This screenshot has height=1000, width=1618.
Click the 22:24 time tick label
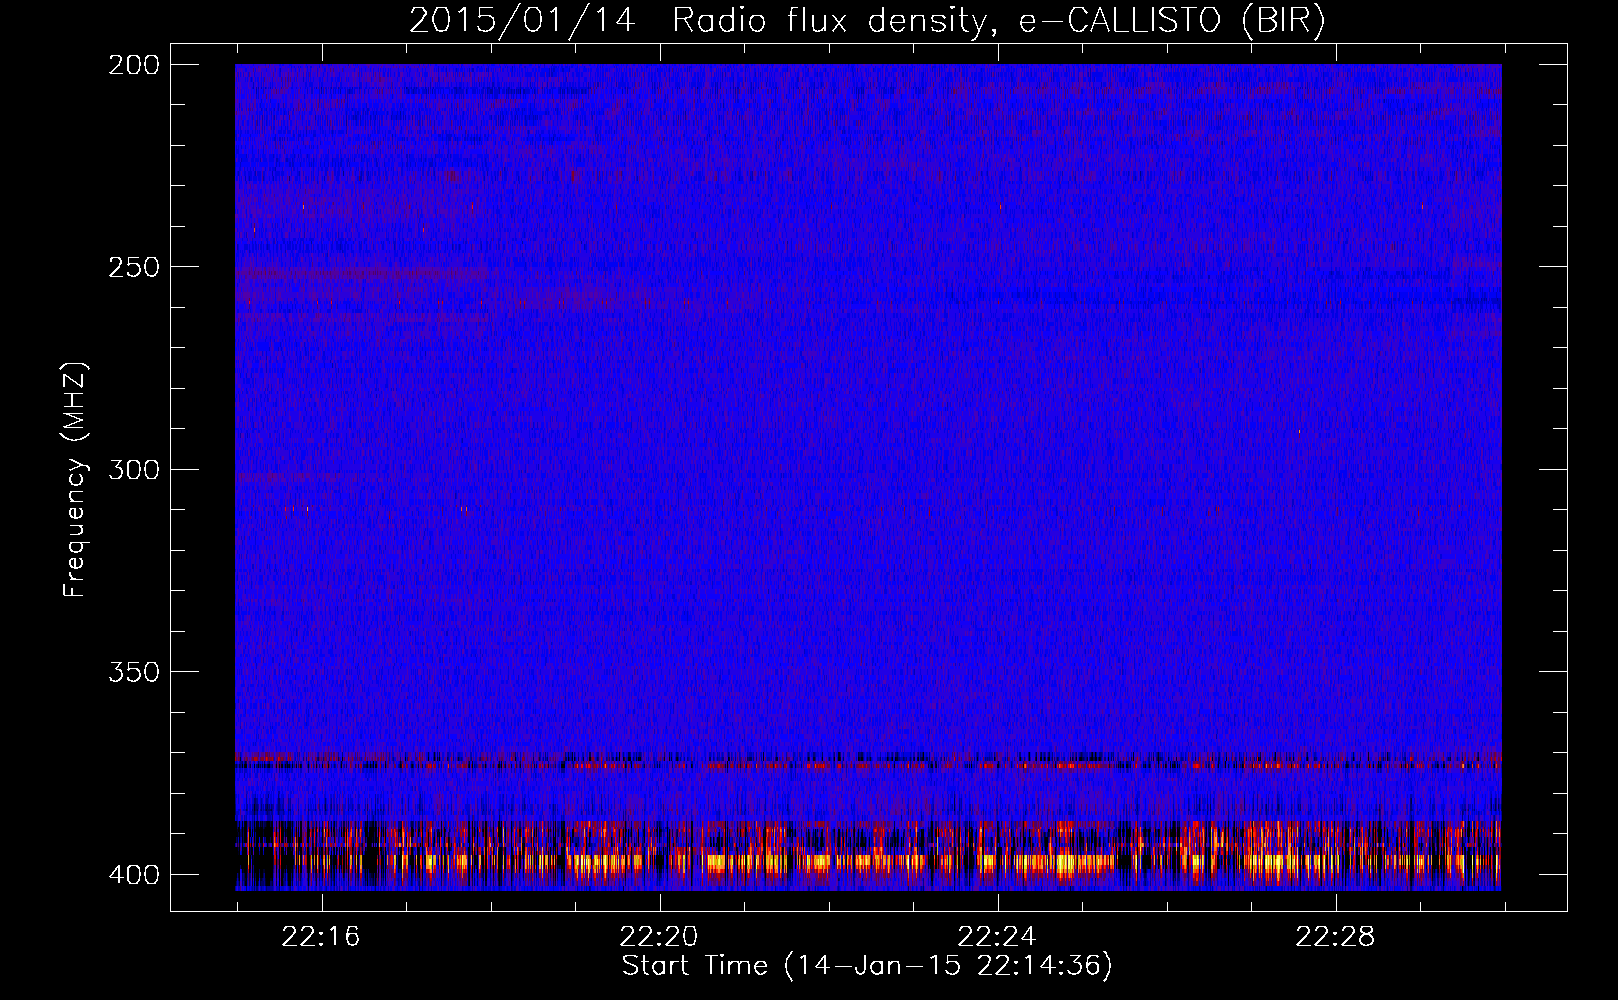pyautogui.click(x=997, y=937)
